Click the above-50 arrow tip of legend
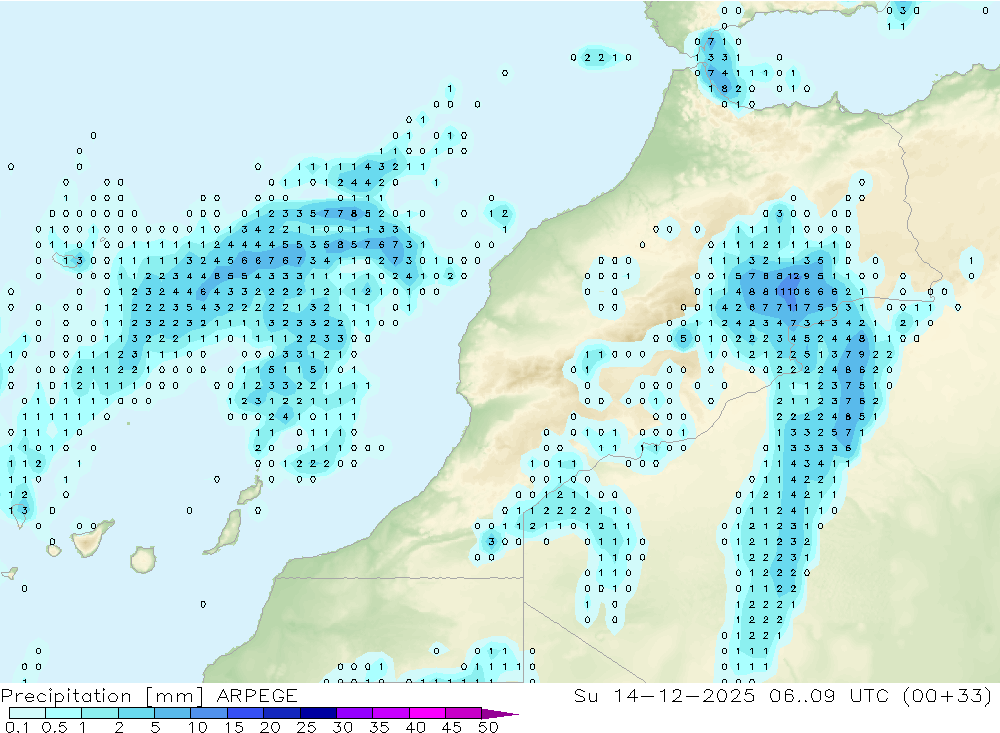 tap(499, 713)
